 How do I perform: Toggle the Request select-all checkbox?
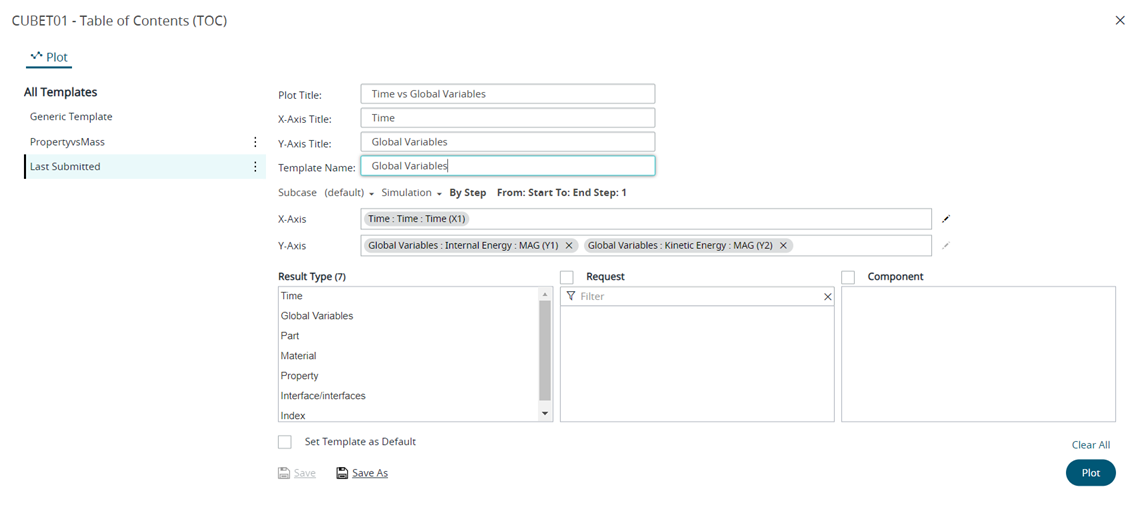coord(567,277)
